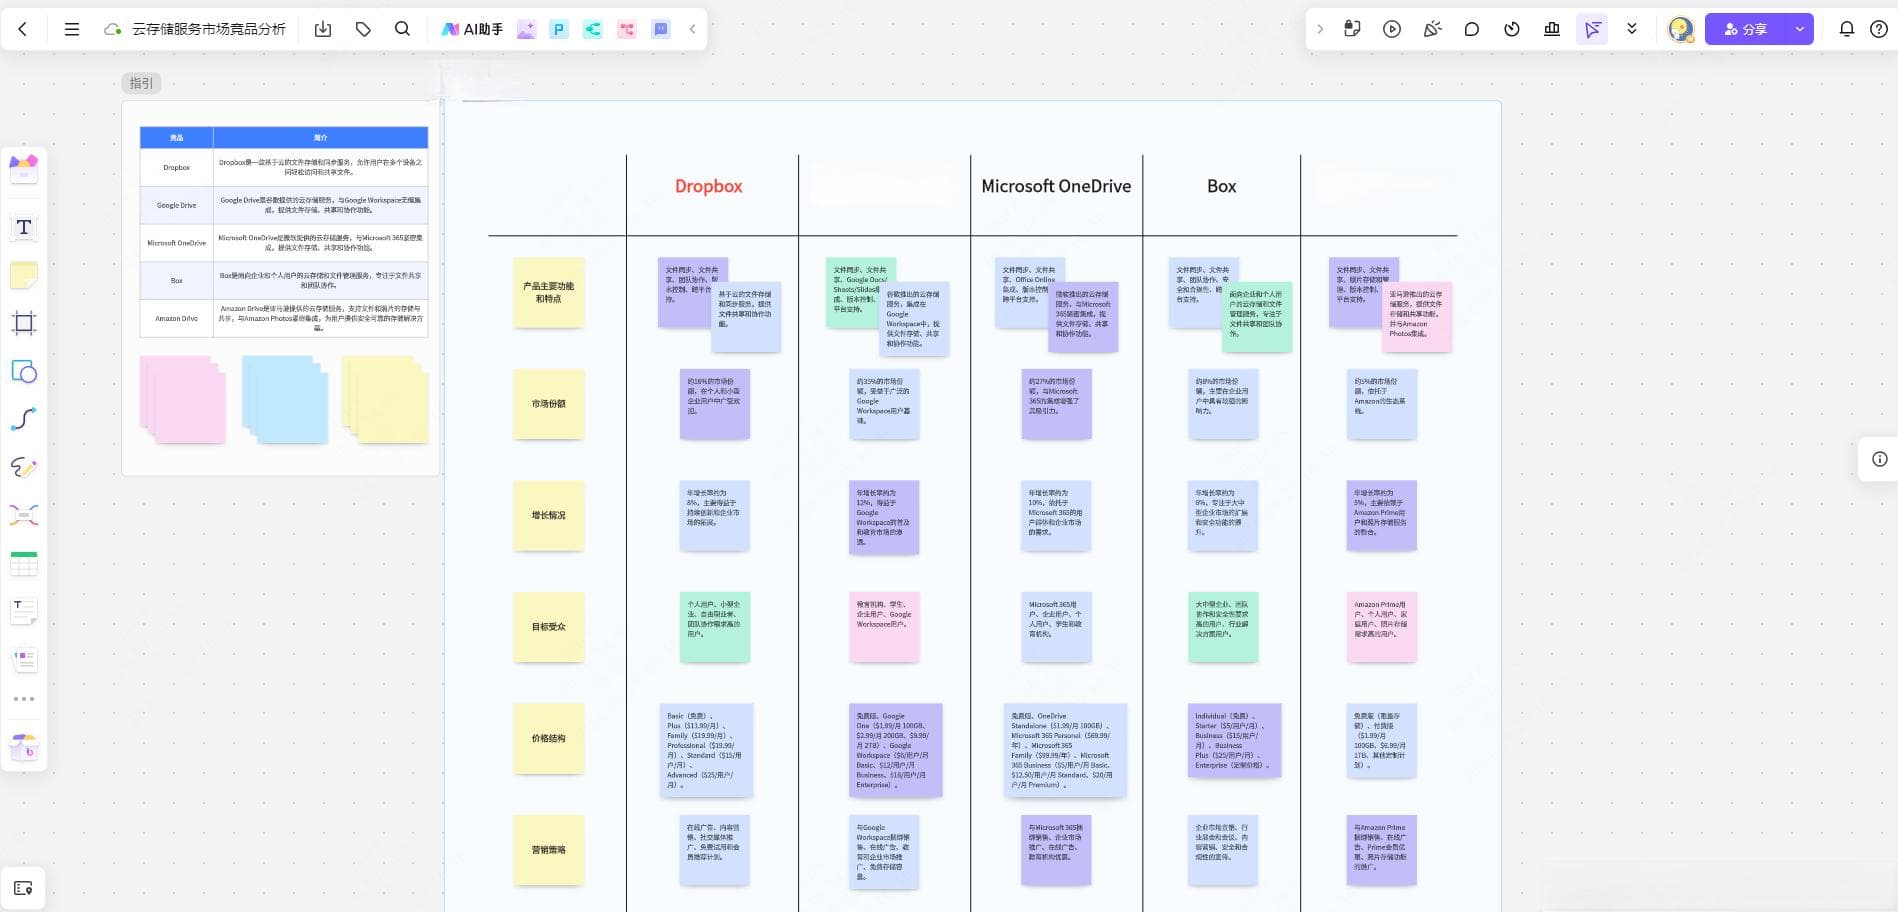The width and height of the screenshot is (1898, 912).
Task: Pick the pink sticky note stack
Action: [x=183, y=399]
